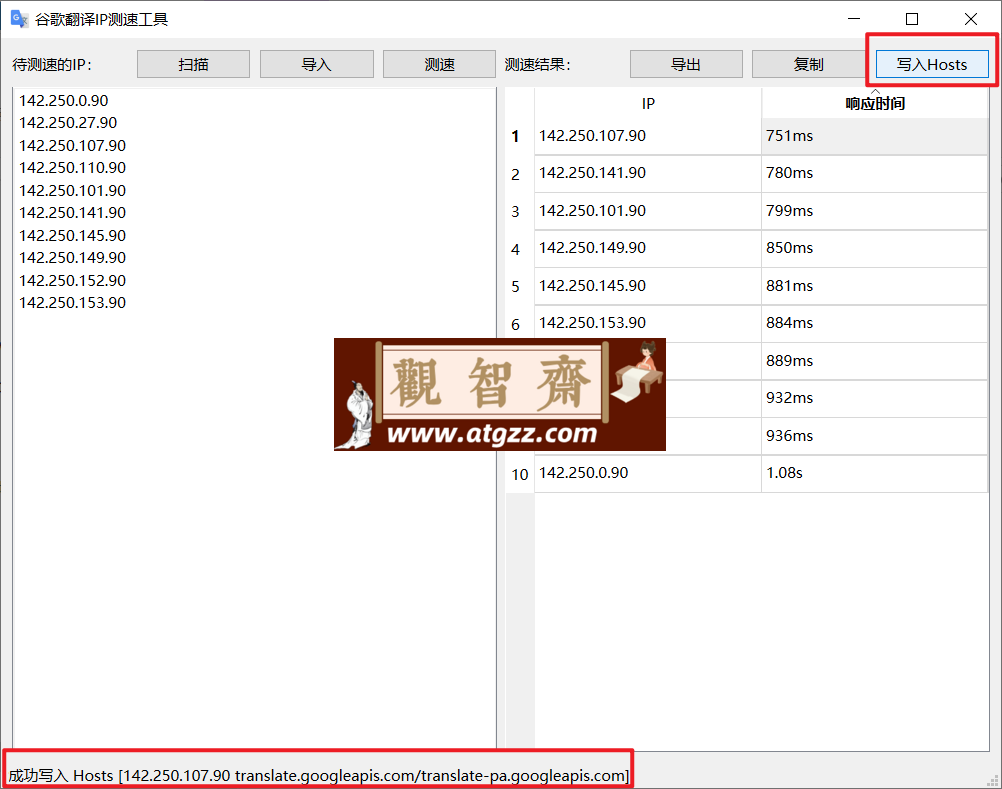This screenshot has width=1002, height=789.
Task: Click the 936ms response time cell
Action: click(x=875, y=436)
